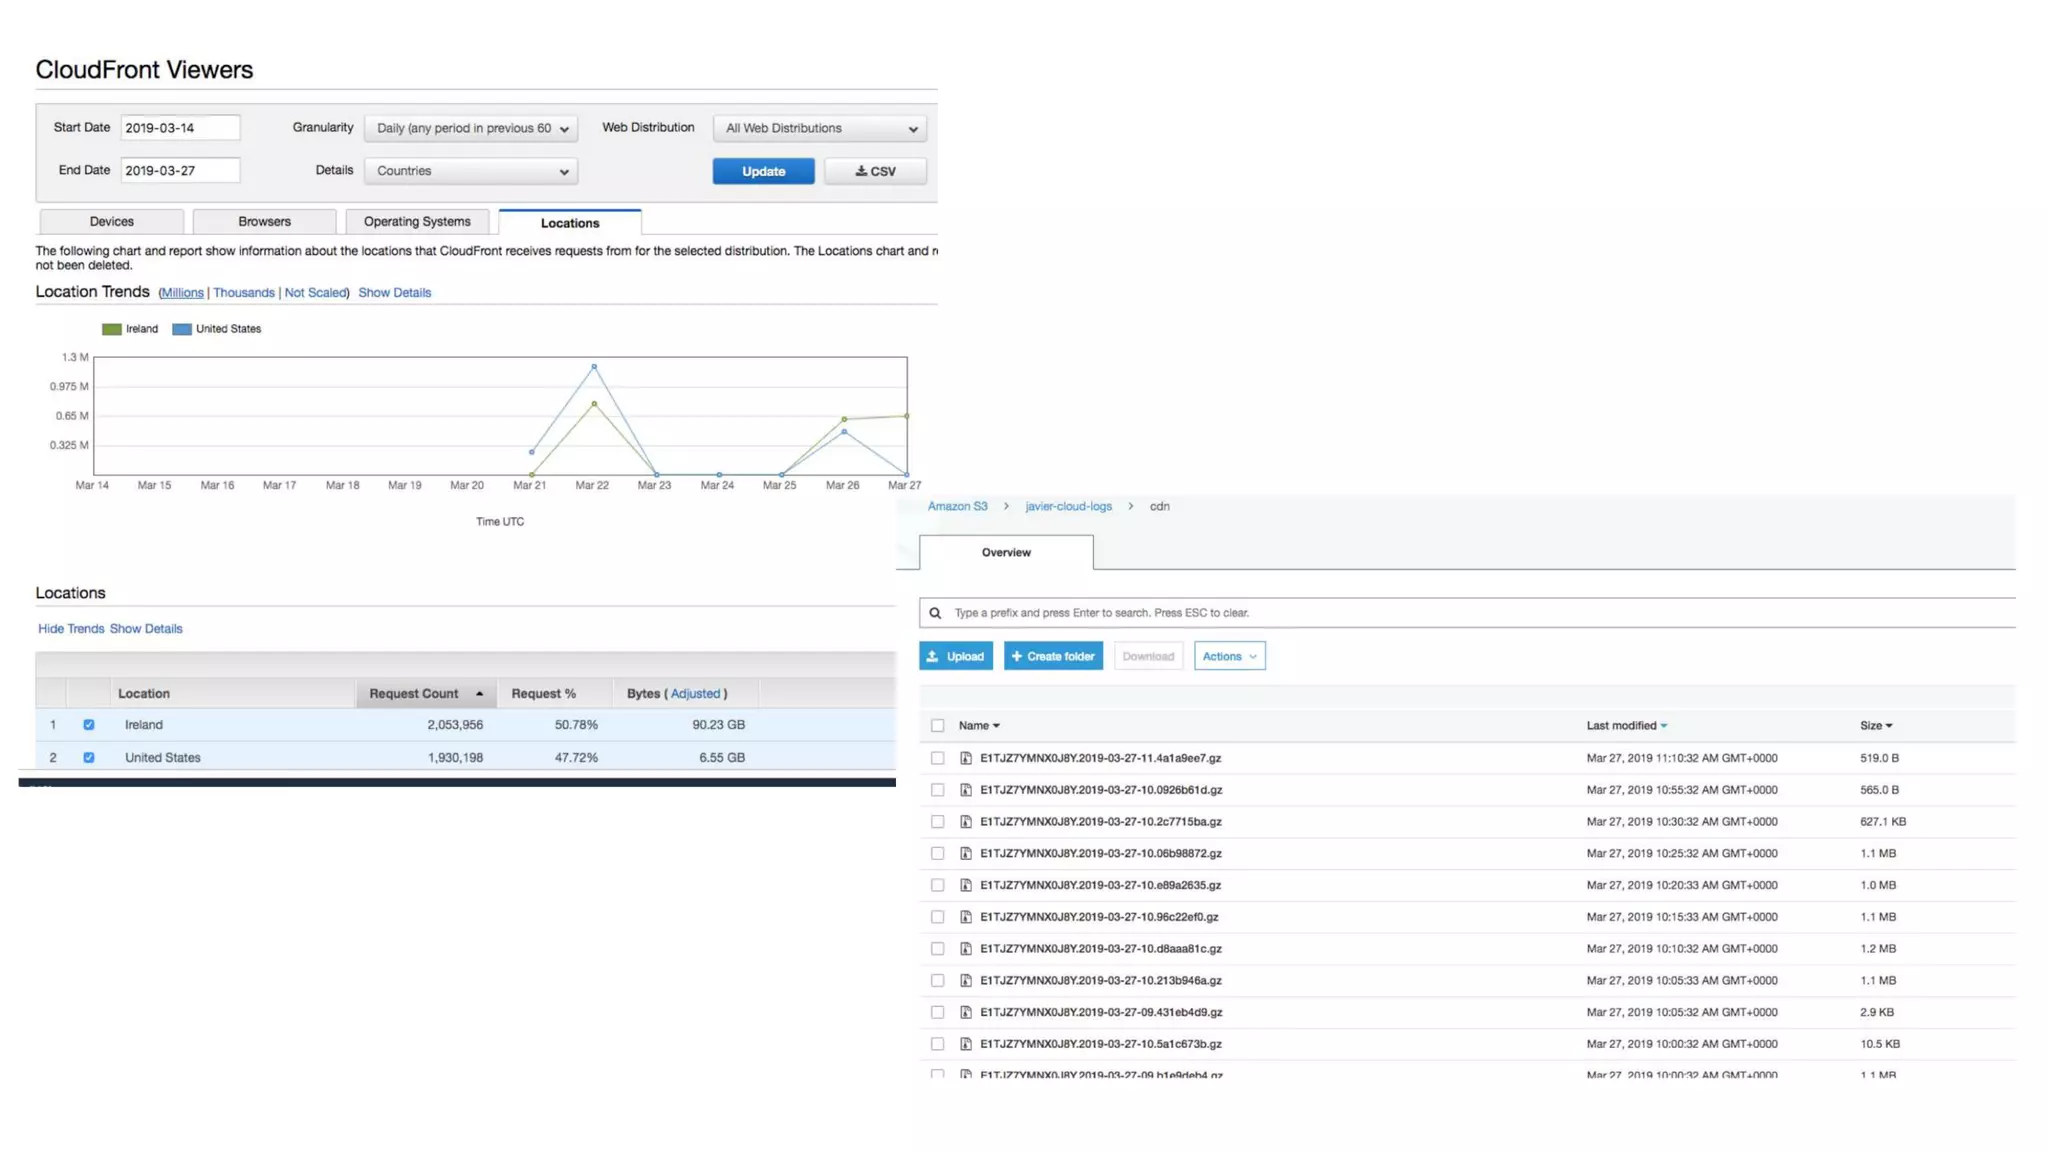Expand the Actions dropdown menu

1229,656
